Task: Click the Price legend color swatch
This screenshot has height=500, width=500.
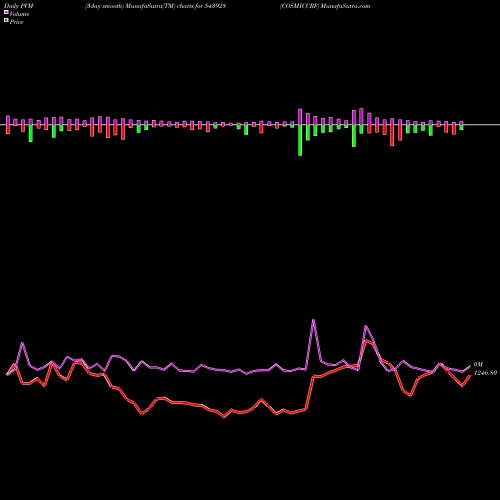Action: tap(6, 21)
